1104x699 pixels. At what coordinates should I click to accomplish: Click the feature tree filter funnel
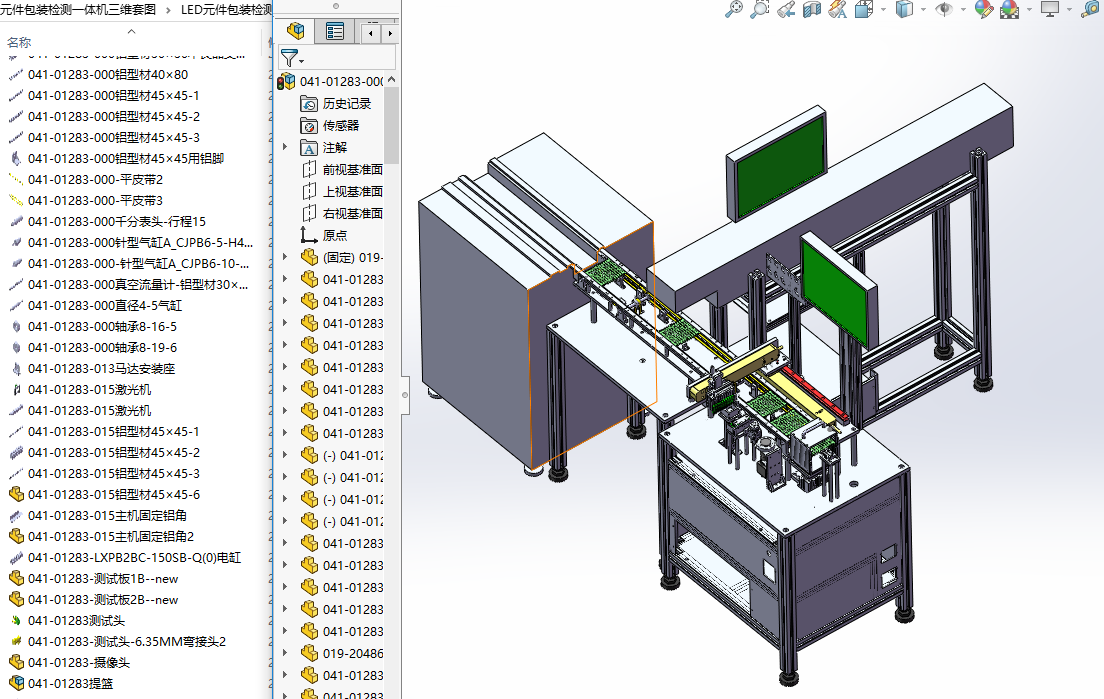click(x=288, y=57)
